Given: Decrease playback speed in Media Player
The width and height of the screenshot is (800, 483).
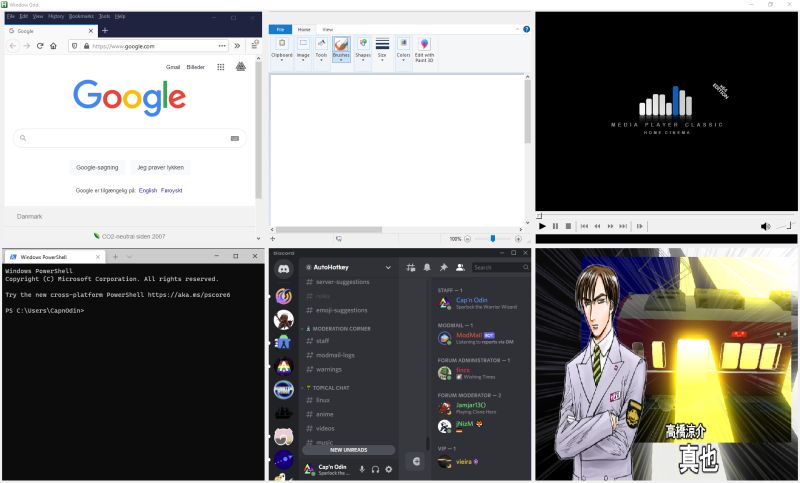Looking at the screenshot, I should (597, 226).
